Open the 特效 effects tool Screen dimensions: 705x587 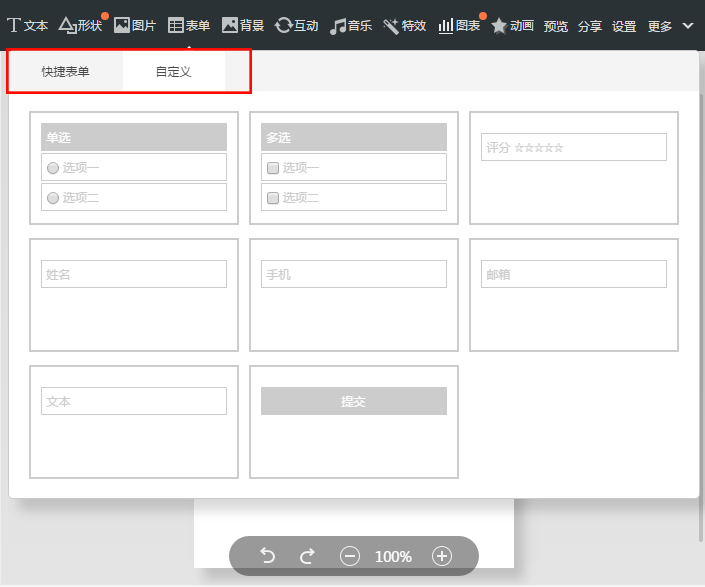(x=405, y=26)
